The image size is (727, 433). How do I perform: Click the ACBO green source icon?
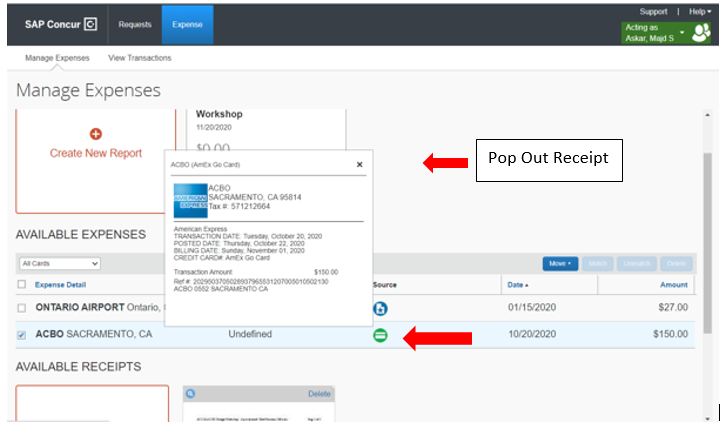point(380,335)
